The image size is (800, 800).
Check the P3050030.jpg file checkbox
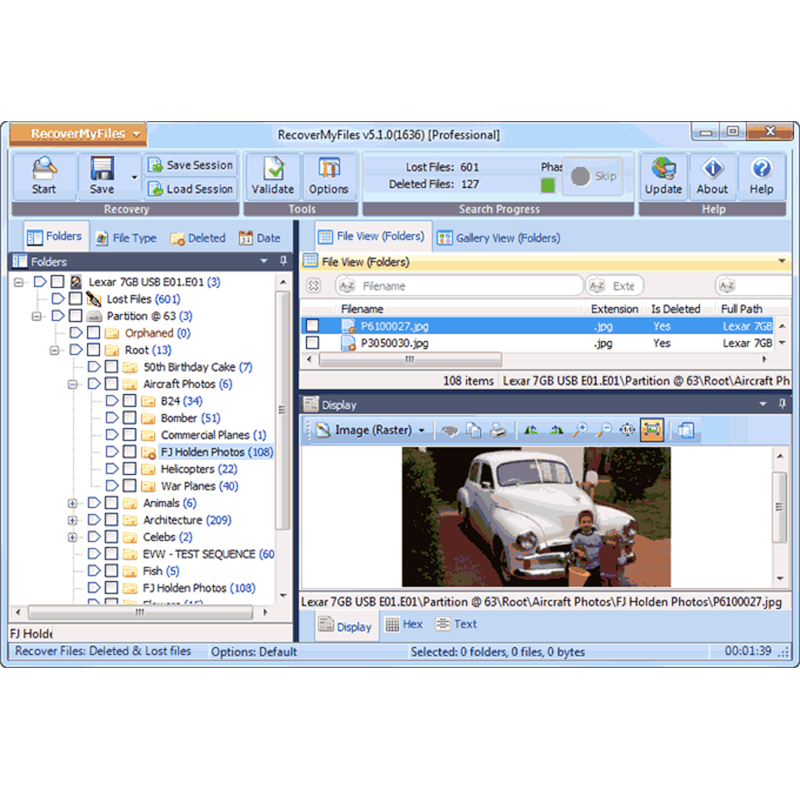pyautogui.click(x=313, y=343)
